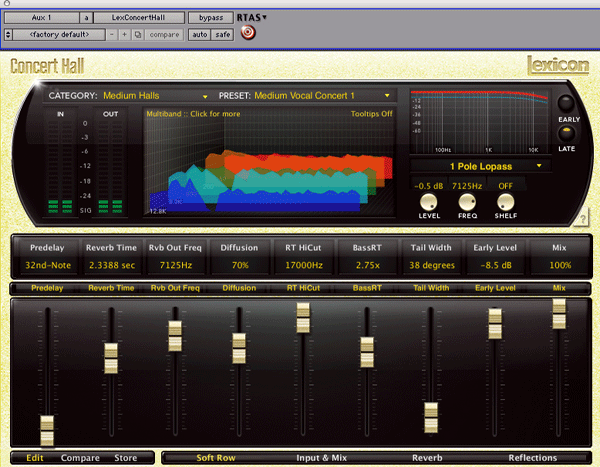Image resolution: width=600 pixels, height=467 pixels.
Task: Open the insert position 'a' selector
Action: (x=86, y=18)
